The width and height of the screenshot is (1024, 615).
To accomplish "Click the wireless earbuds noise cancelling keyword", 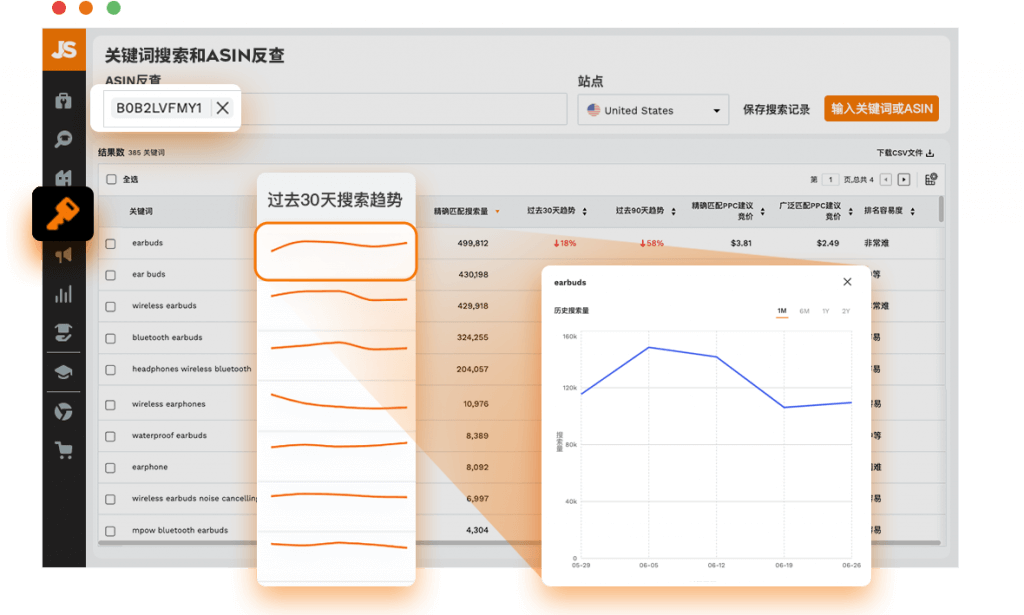I will [195, 498].
